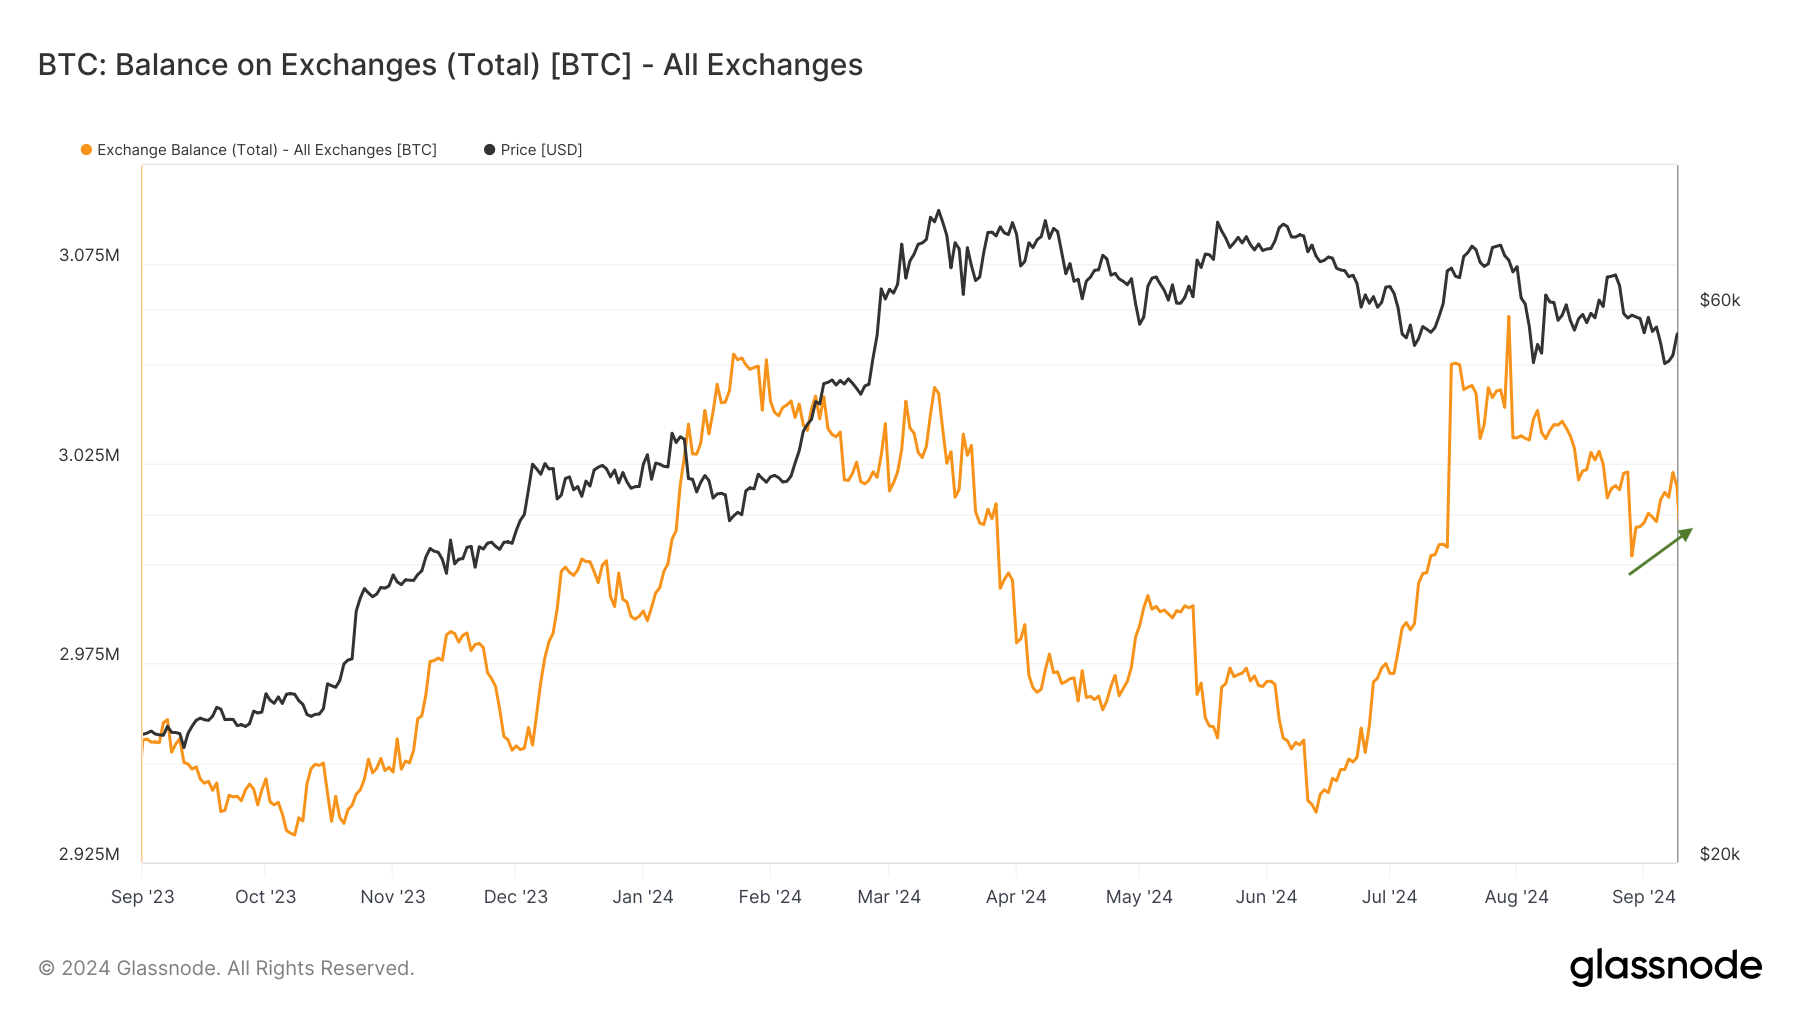
Task: Select the Mar '24 x-axis label
Action: [x=889, y=897]
